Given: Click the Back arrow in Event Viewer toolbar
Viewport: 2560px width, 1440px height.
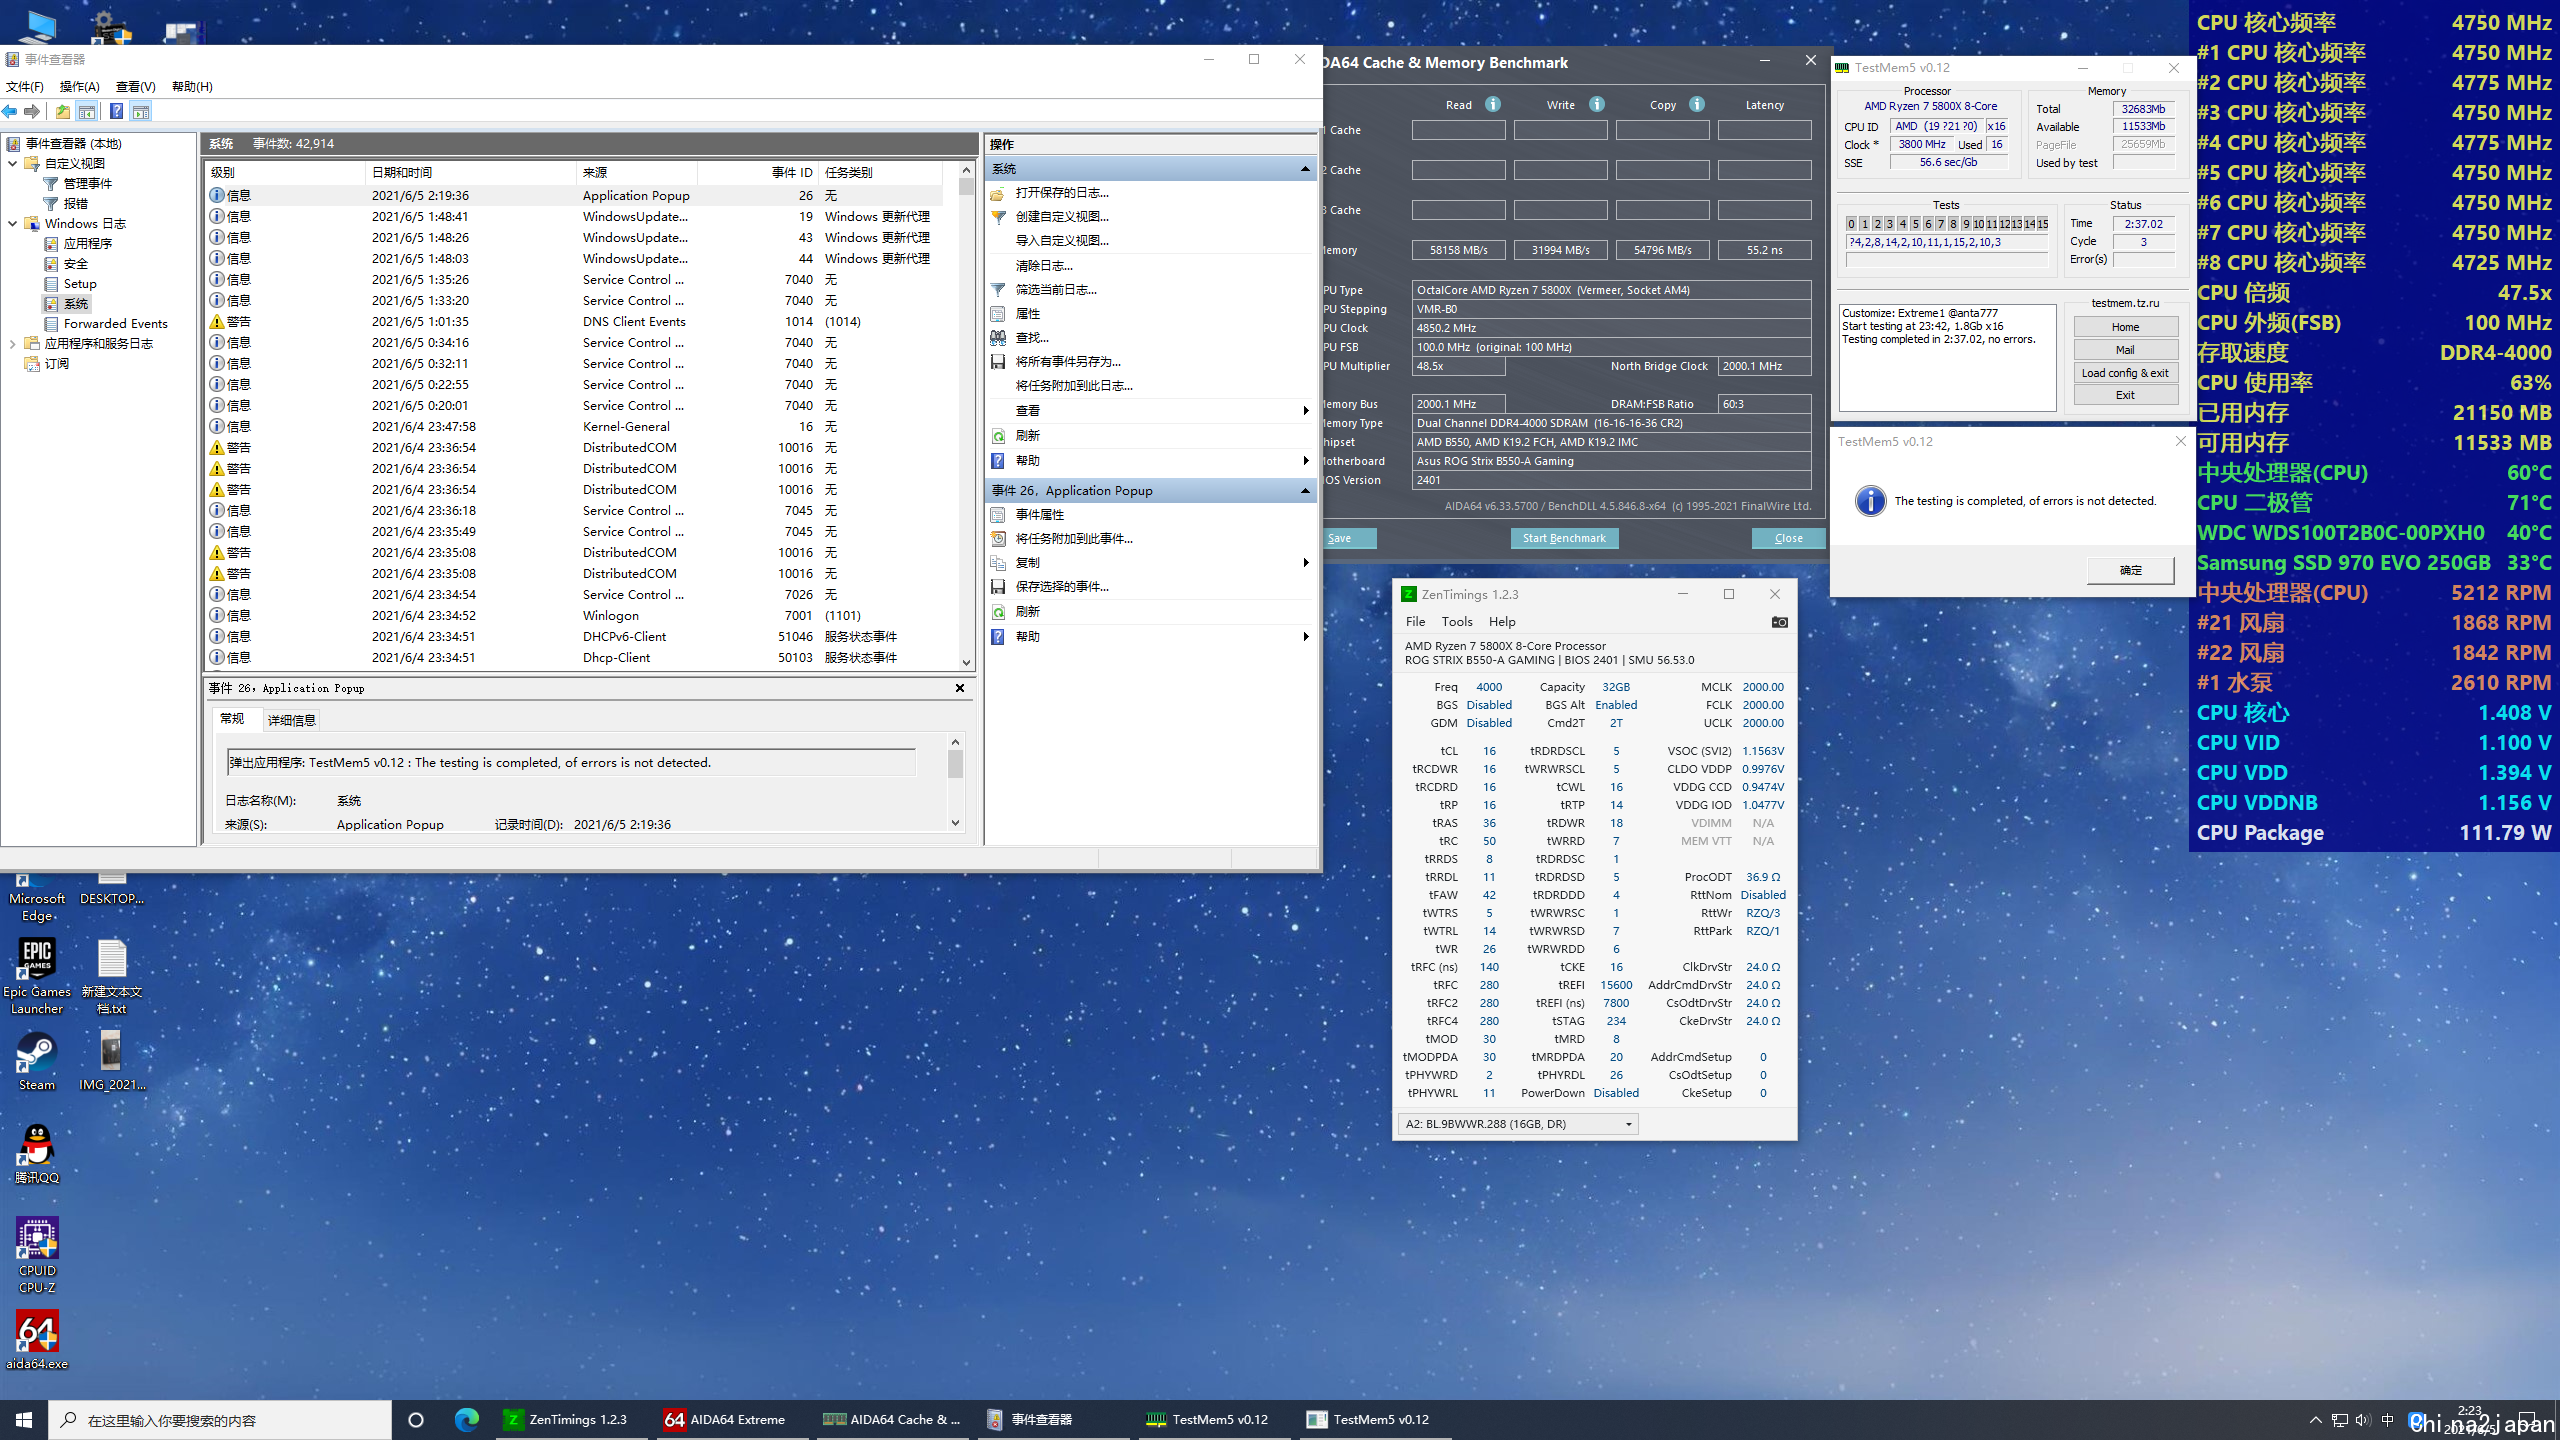Looking at the screenshot, I should coord(10,112).
